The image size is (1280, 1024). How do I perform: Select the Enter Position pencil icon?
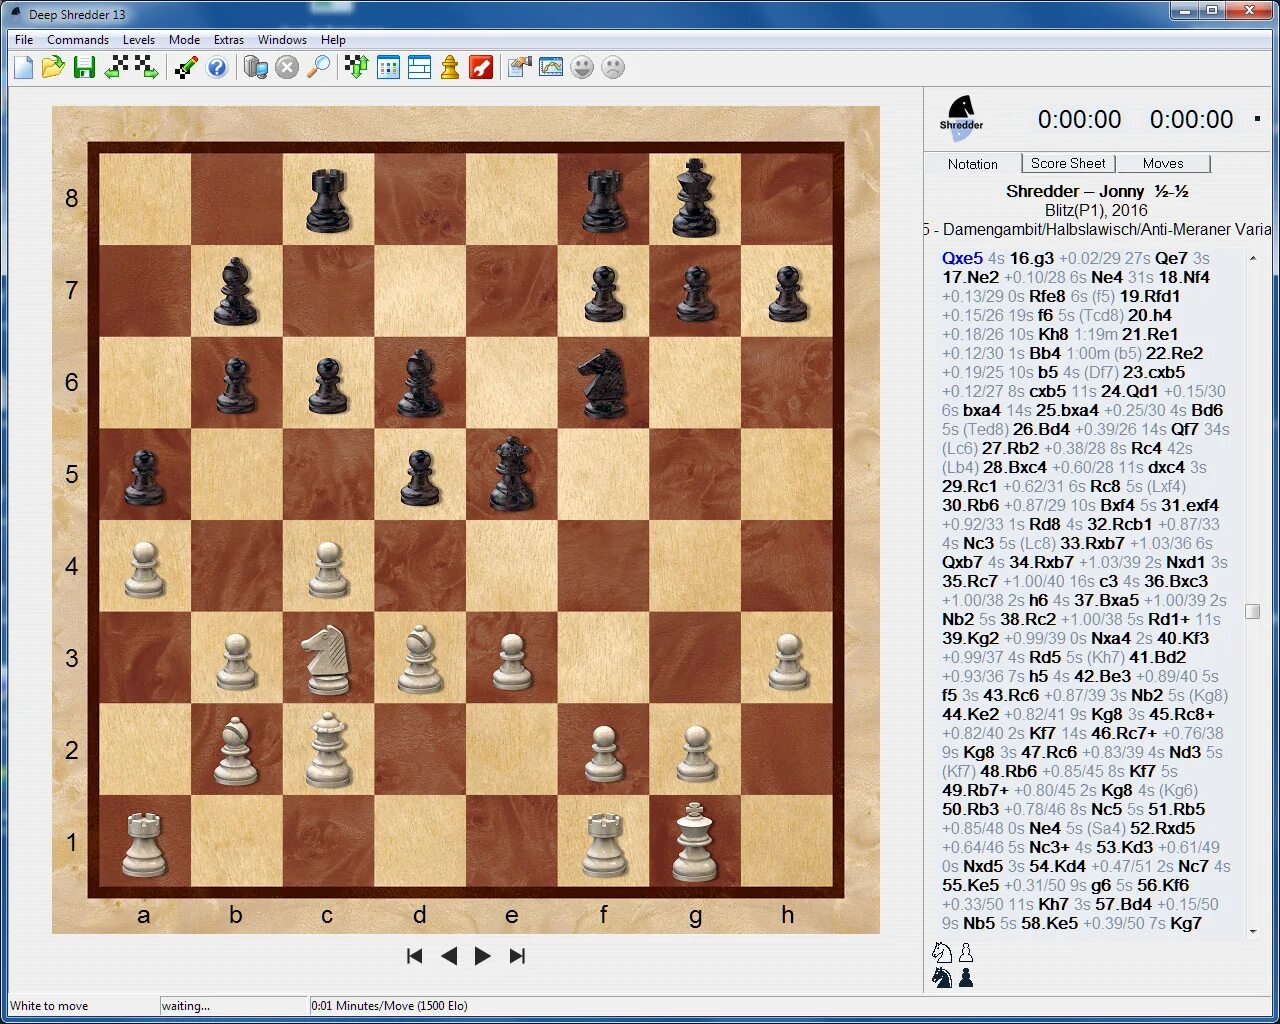click(x=186, y=67)
